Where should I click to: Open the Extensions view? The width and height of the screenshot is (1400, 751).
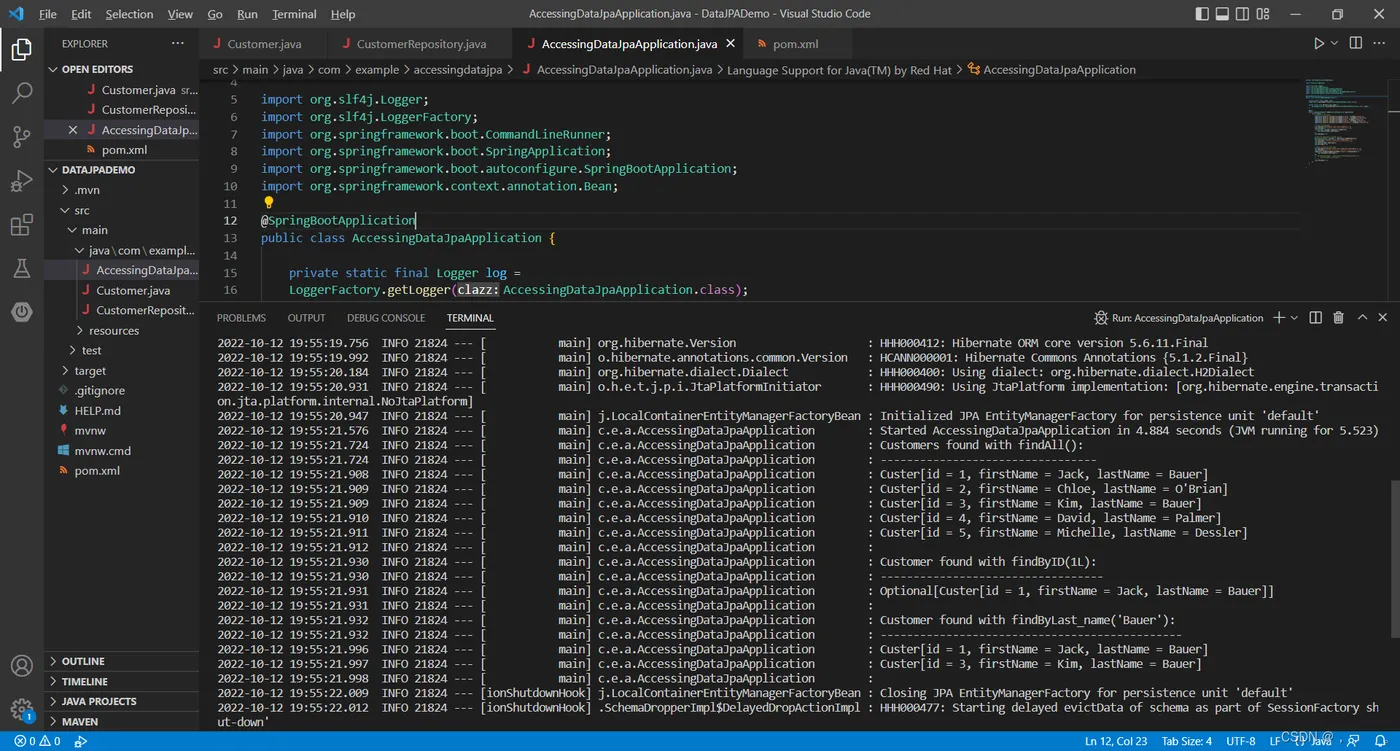pyautogui.click(x=22, y=225)
